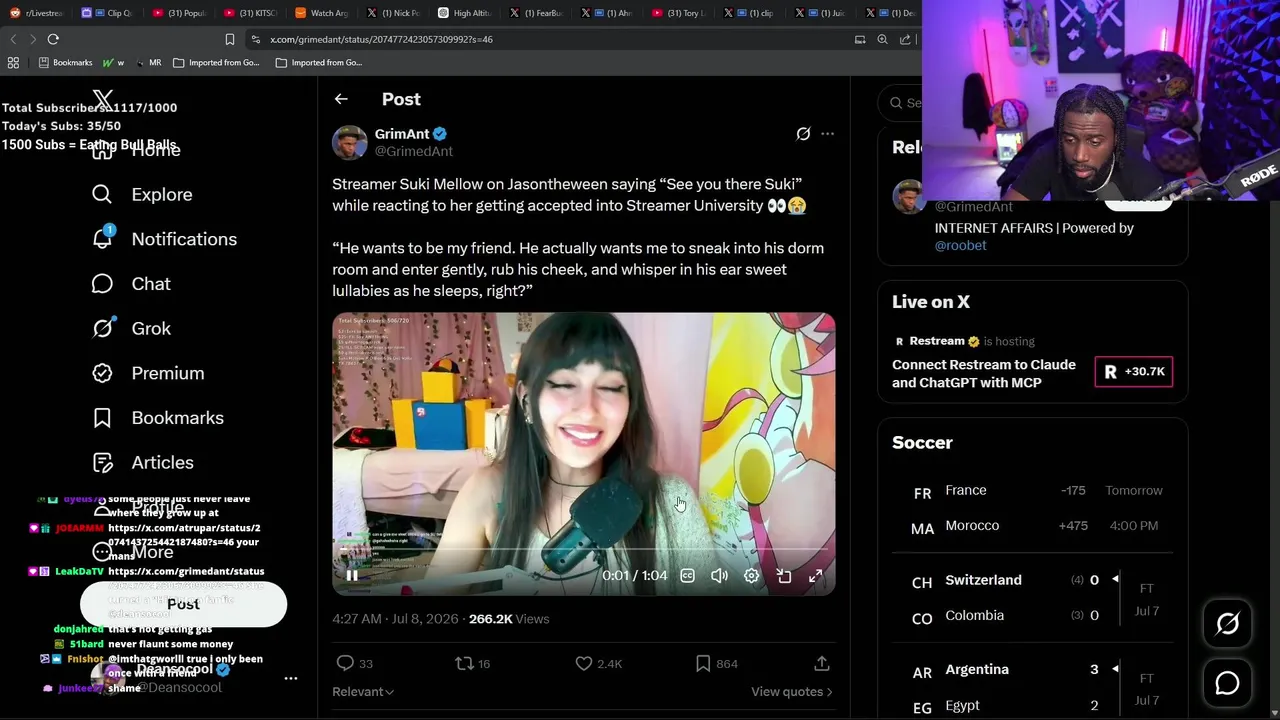Toggle closed captions on the video
Screen dimensions: 1280x720
pyautogui.click(x=687, y=575)
